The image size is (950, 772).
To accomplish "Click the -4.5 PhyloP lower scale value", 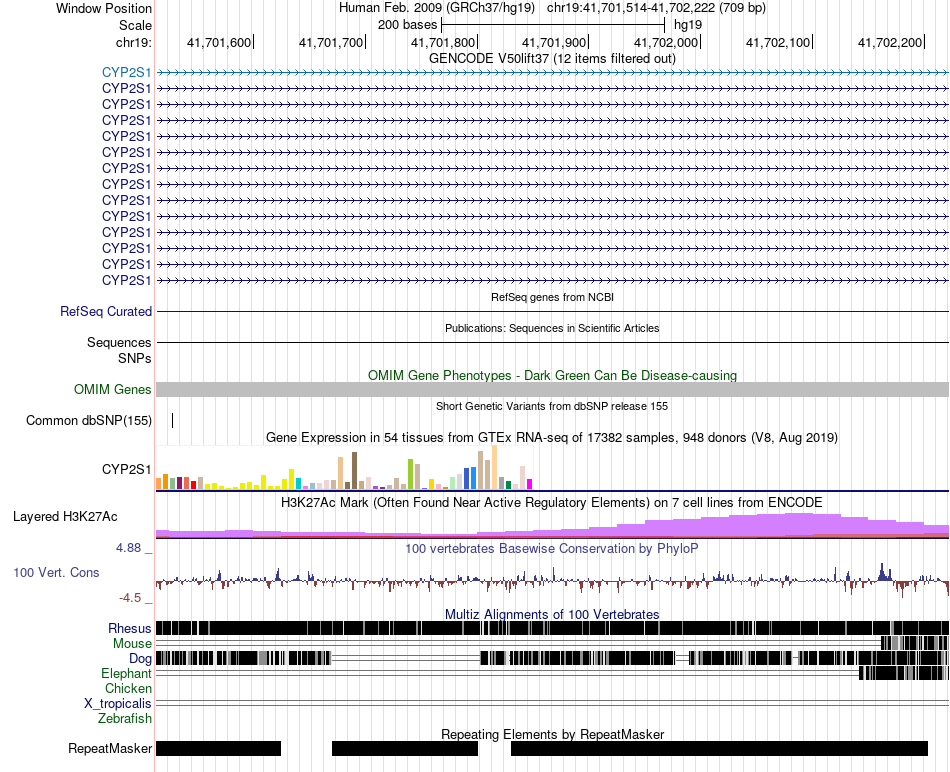I will coord(130,598).
